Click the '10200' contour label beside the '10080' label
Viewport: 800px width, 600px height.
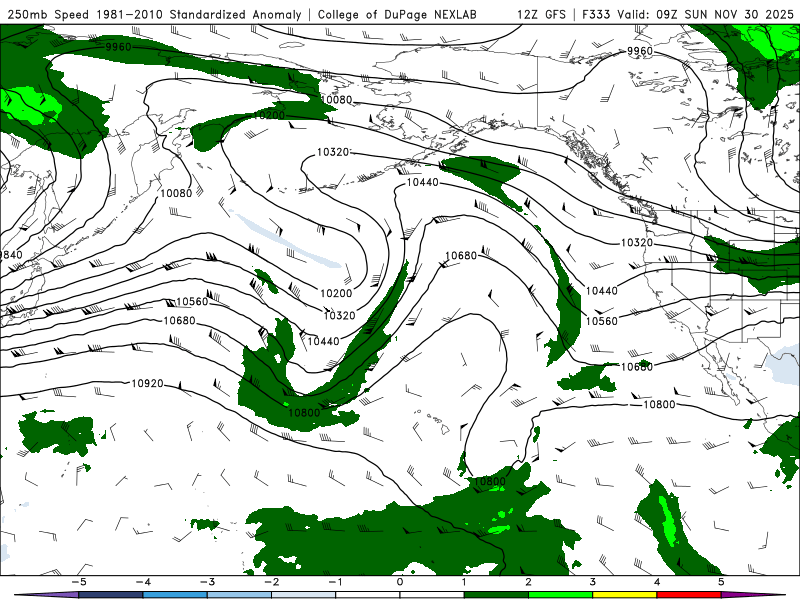click(x=269, y=115)
